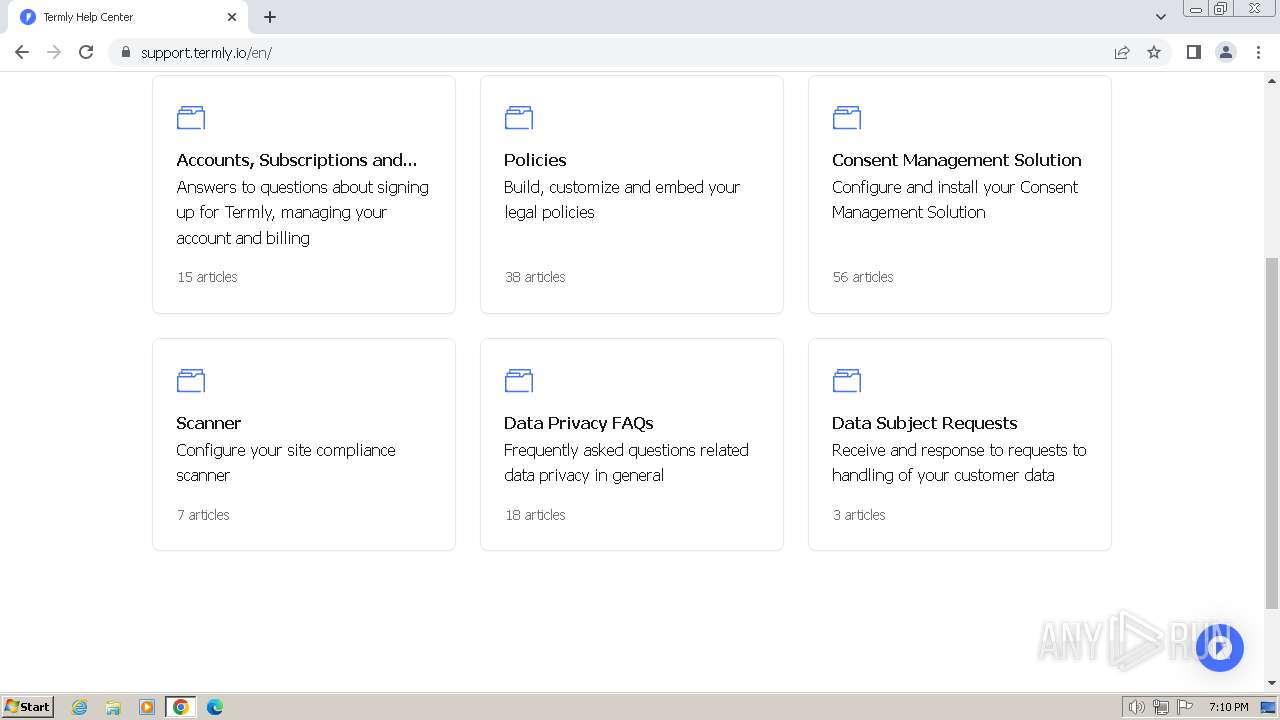Open the Windows Start menu
The height and width of the screenshot is (720, 1280).
point(28,707)
